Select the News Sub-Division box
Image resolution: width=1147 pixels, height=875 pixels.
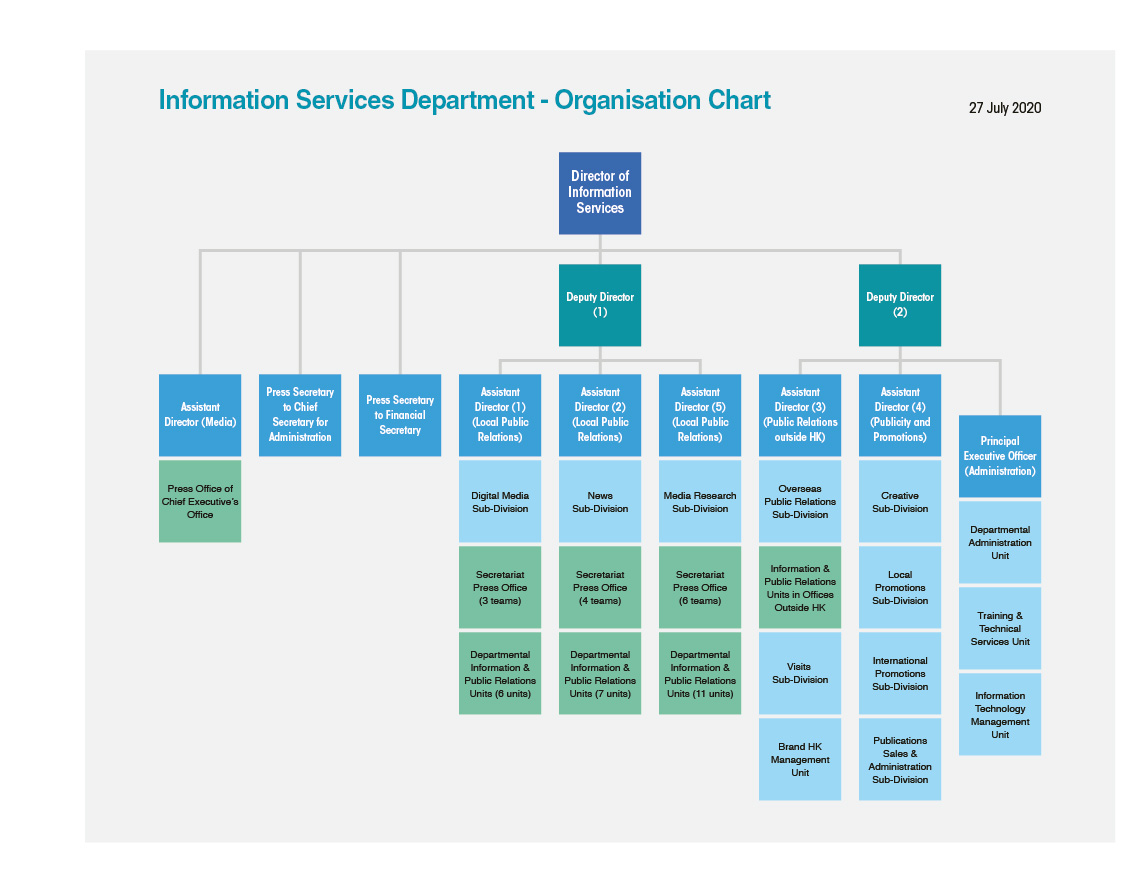click(599, 500)
